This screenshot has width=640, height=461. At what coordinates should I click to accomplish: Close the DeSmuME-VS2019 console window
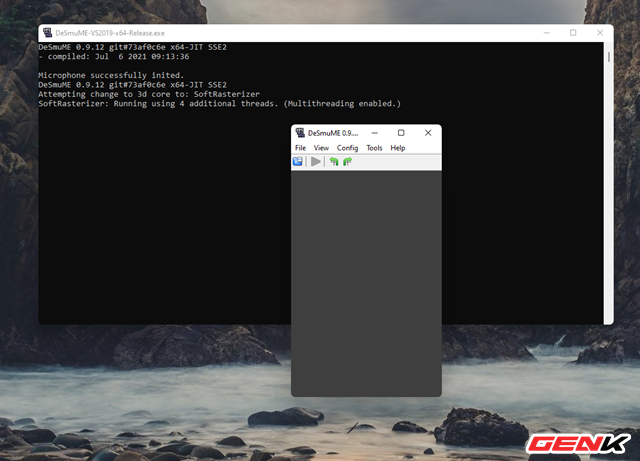pyautogui.click(x=600, y=33)
